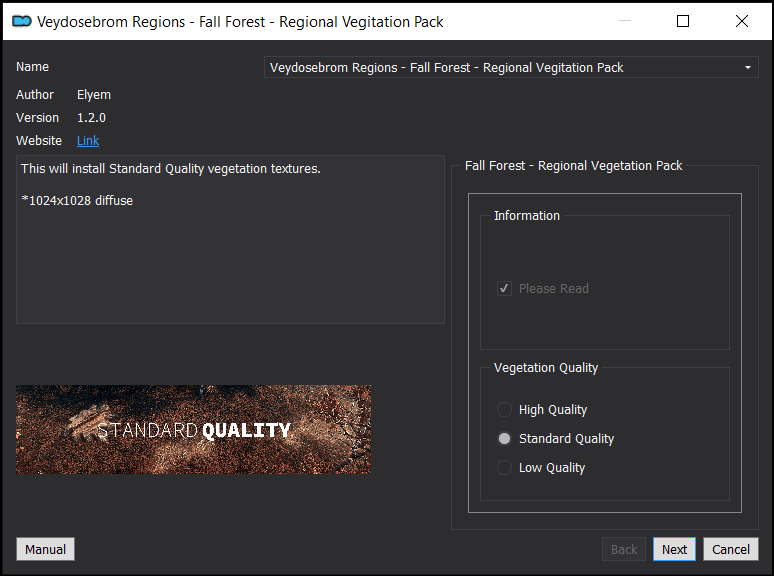
Task: Click the app icon in title bar
Action: coord(22,21)
